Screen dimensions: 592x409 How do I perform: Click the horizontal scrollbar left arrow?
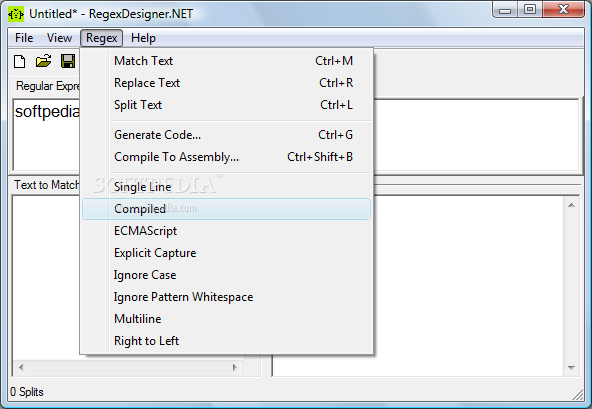tap(21, 367)
